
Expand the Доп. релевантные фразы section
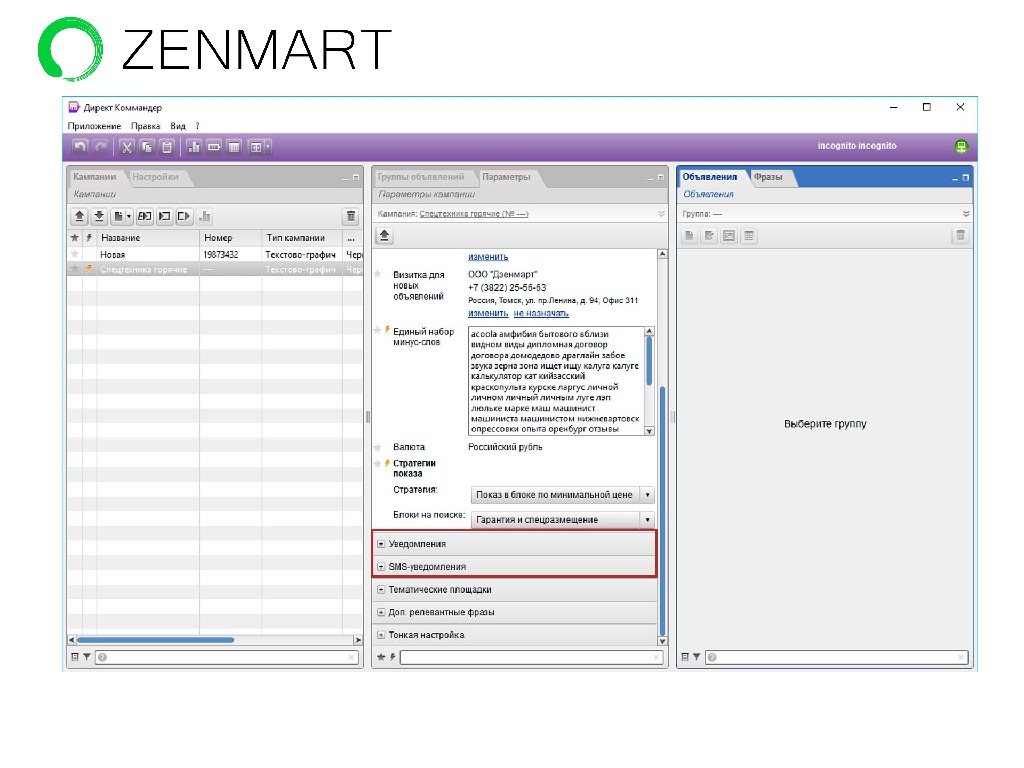pos(381,612)
